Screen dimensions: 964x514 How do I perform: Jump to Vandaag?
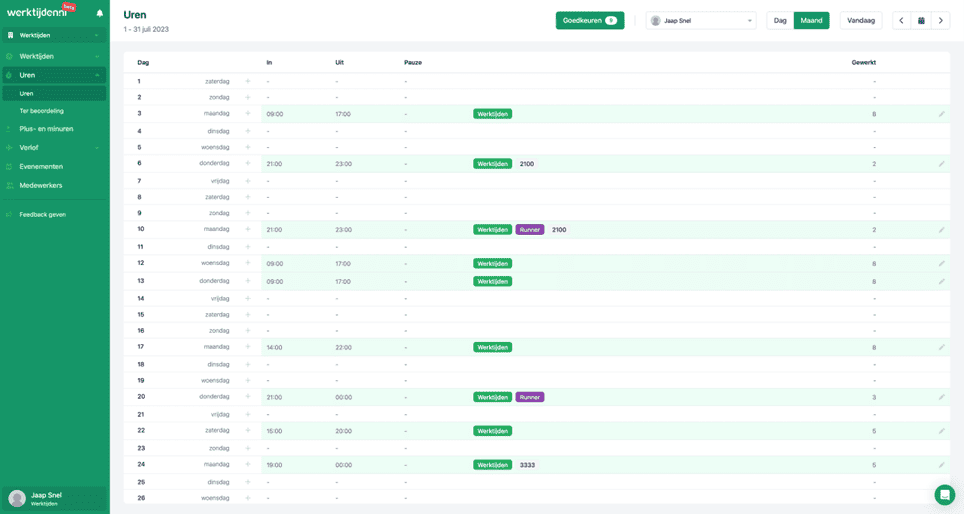(x=861, y=20)
